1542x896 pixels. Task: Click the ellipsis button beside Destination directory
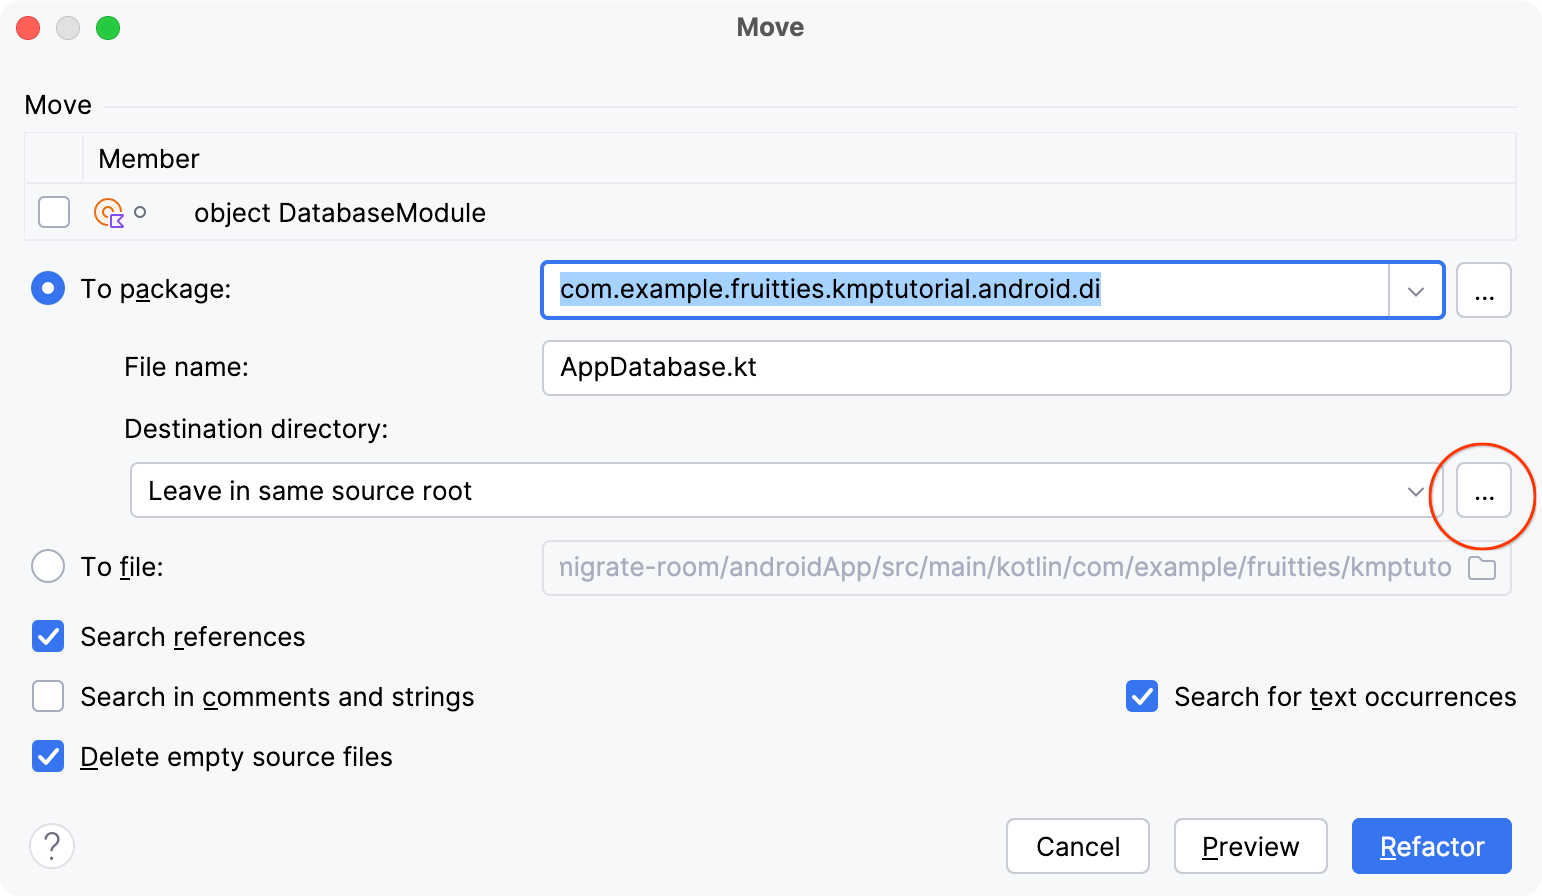pos(1483,491)
